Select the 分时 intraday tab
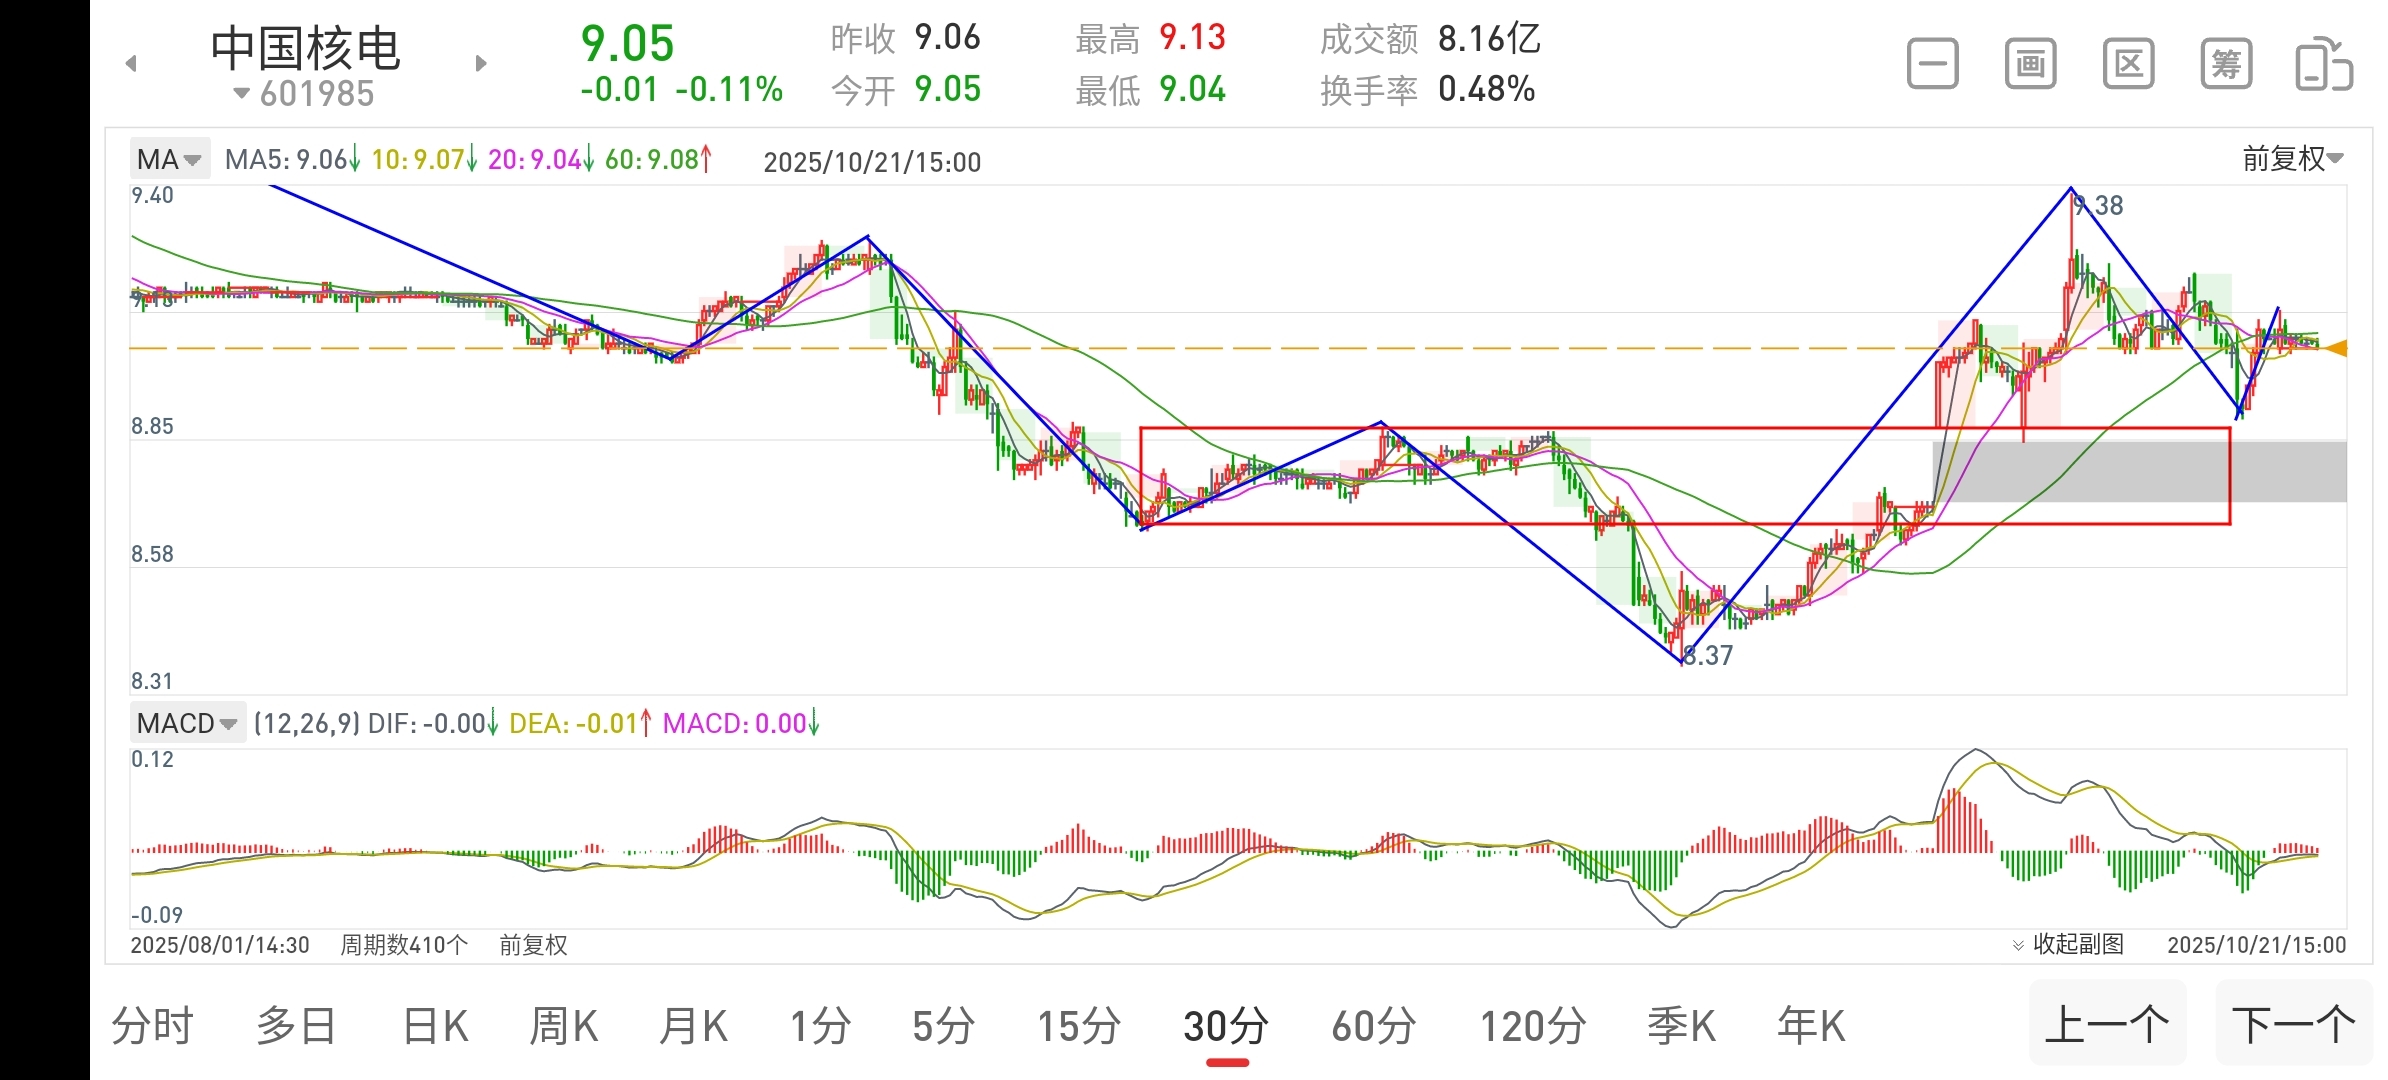Screen dimensions: 2388x1080 (152, 1026)
